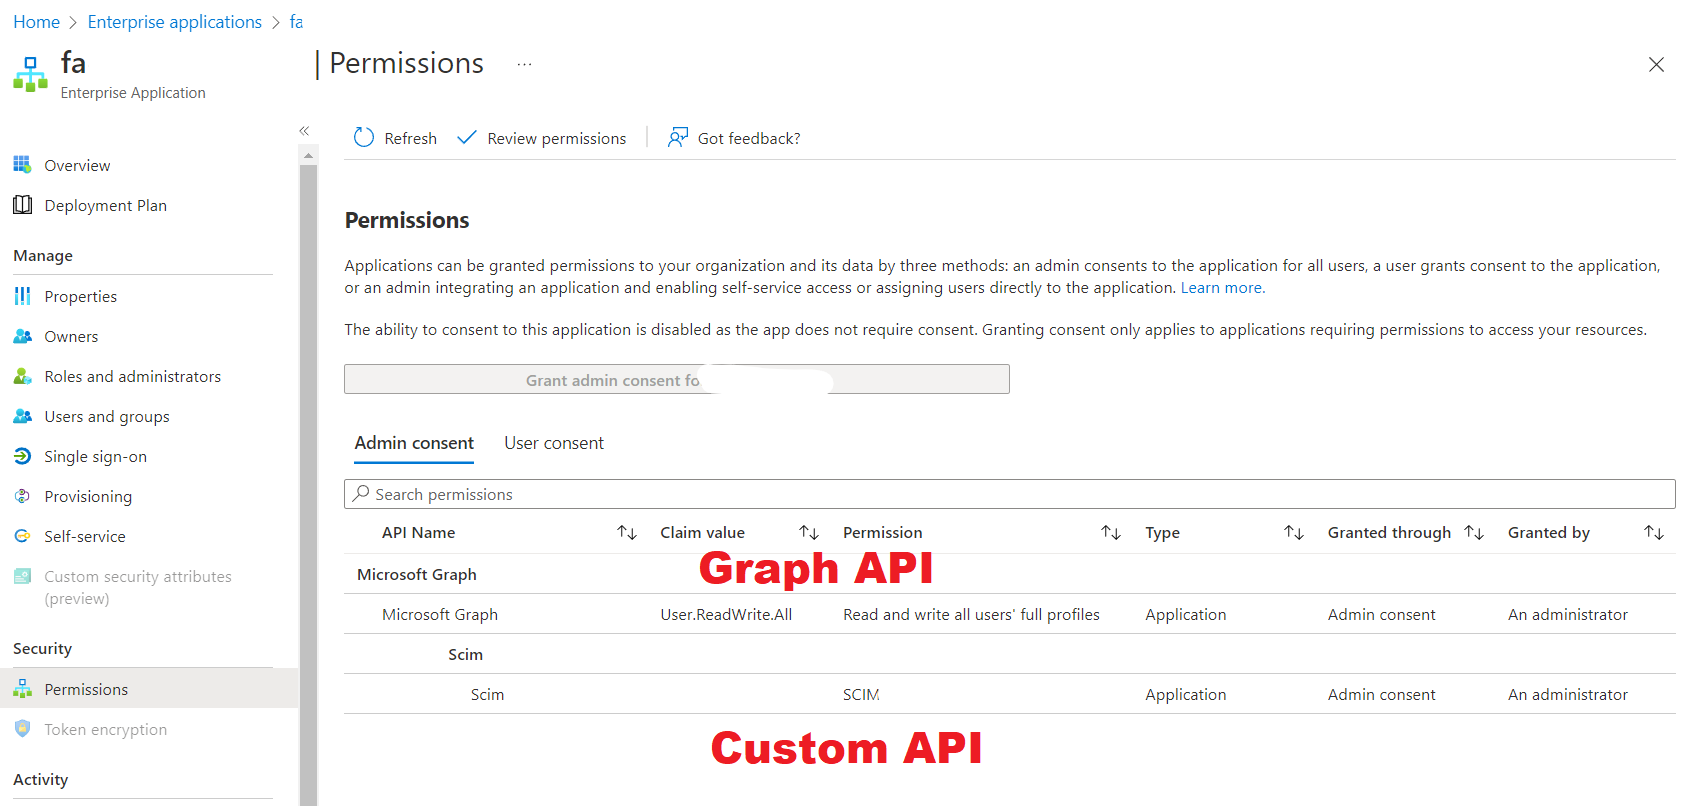
Task: Click Scim API name cell in table
Action: tap(487, 694)
